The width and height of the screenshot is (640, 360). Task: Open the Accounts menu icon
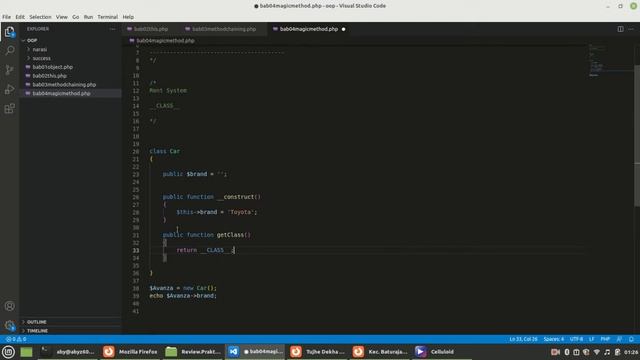[9, 306]
